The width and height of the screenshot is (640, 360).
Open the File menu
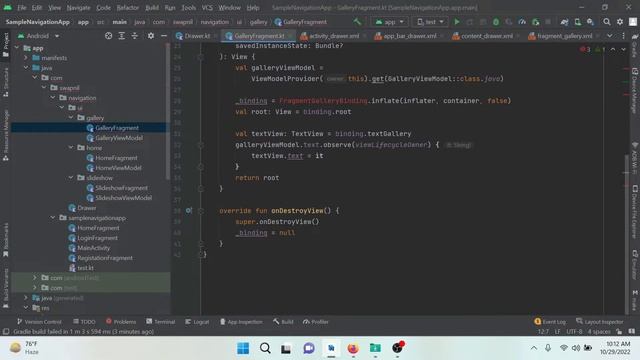(x=22, y=7)
